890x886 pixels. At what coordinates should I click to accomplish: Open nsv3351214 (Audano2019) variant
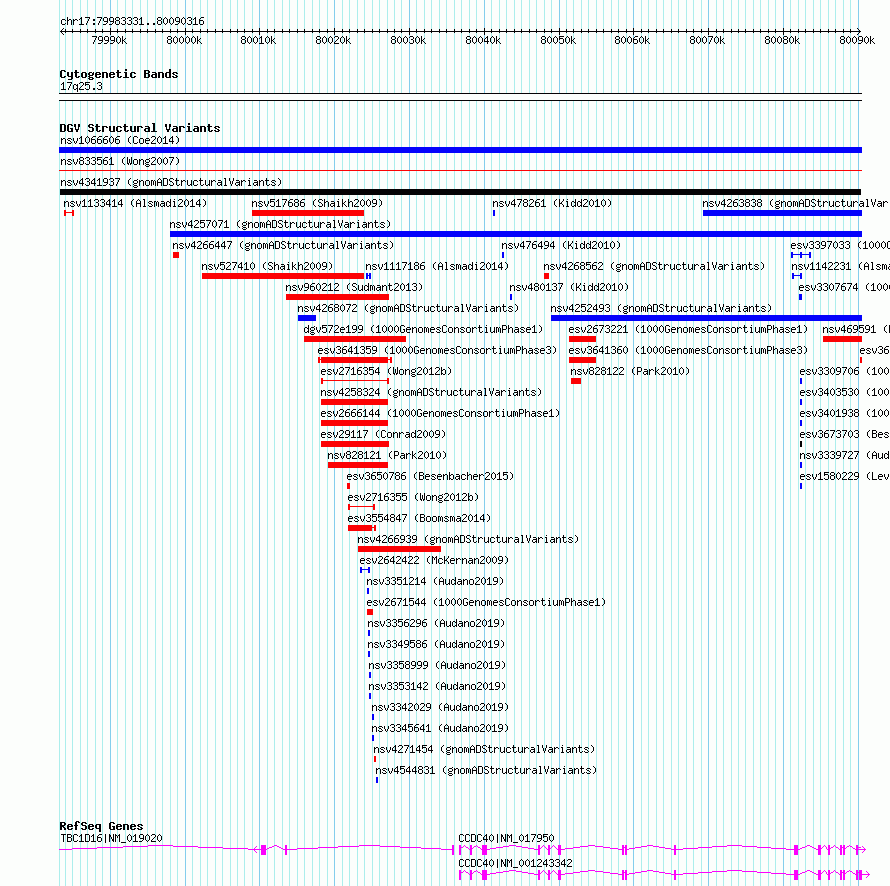[x=435, y=581]
